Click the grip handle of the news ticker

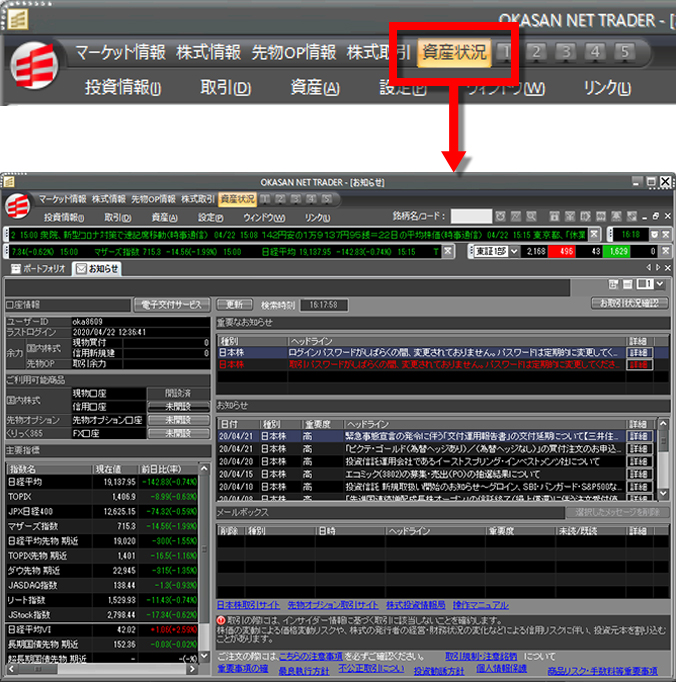[x=6, y=234]
